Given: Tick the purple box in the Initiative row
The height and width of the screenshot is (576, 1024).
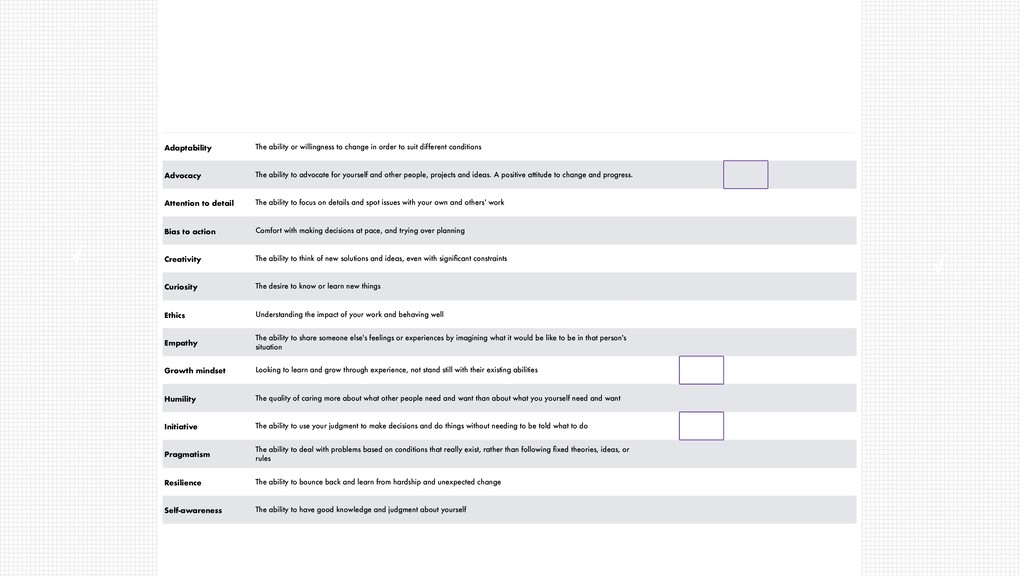Looking at the screenshot, I should point(701,426).
